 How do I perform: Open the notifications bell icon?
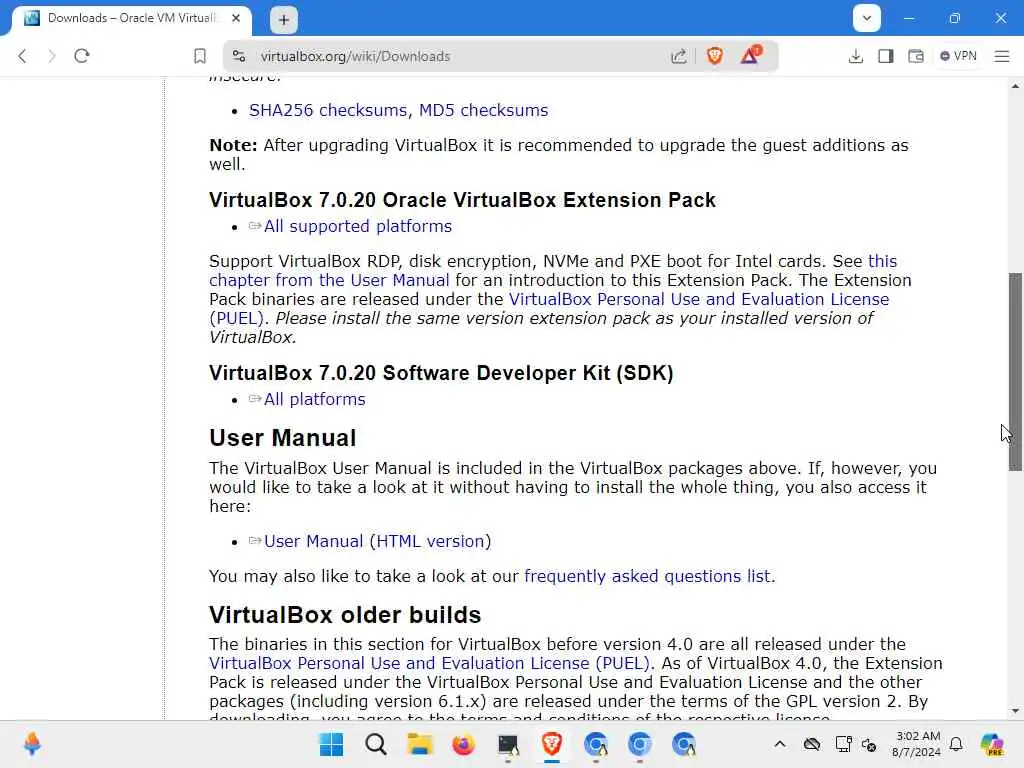(956, 744)
